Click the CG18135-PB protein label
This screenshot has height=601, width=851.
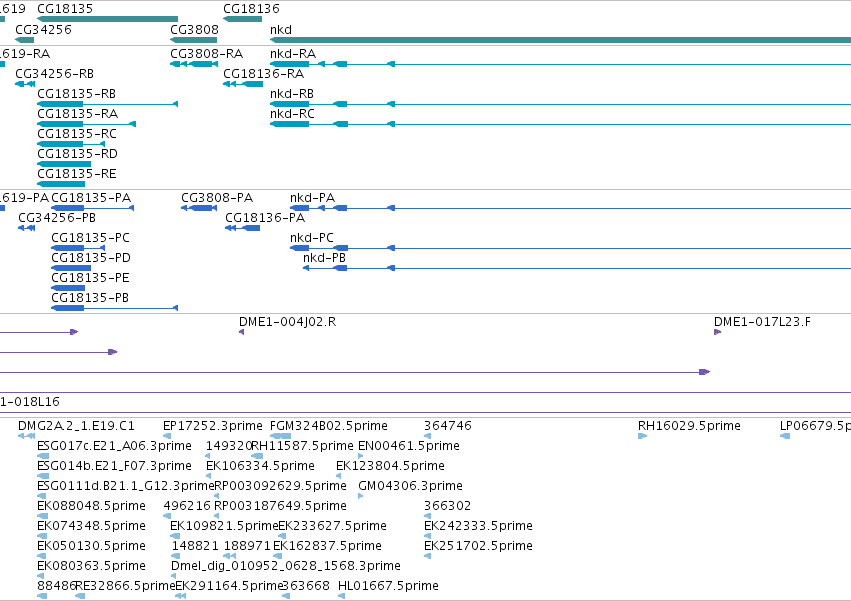(x=90, y=298)
